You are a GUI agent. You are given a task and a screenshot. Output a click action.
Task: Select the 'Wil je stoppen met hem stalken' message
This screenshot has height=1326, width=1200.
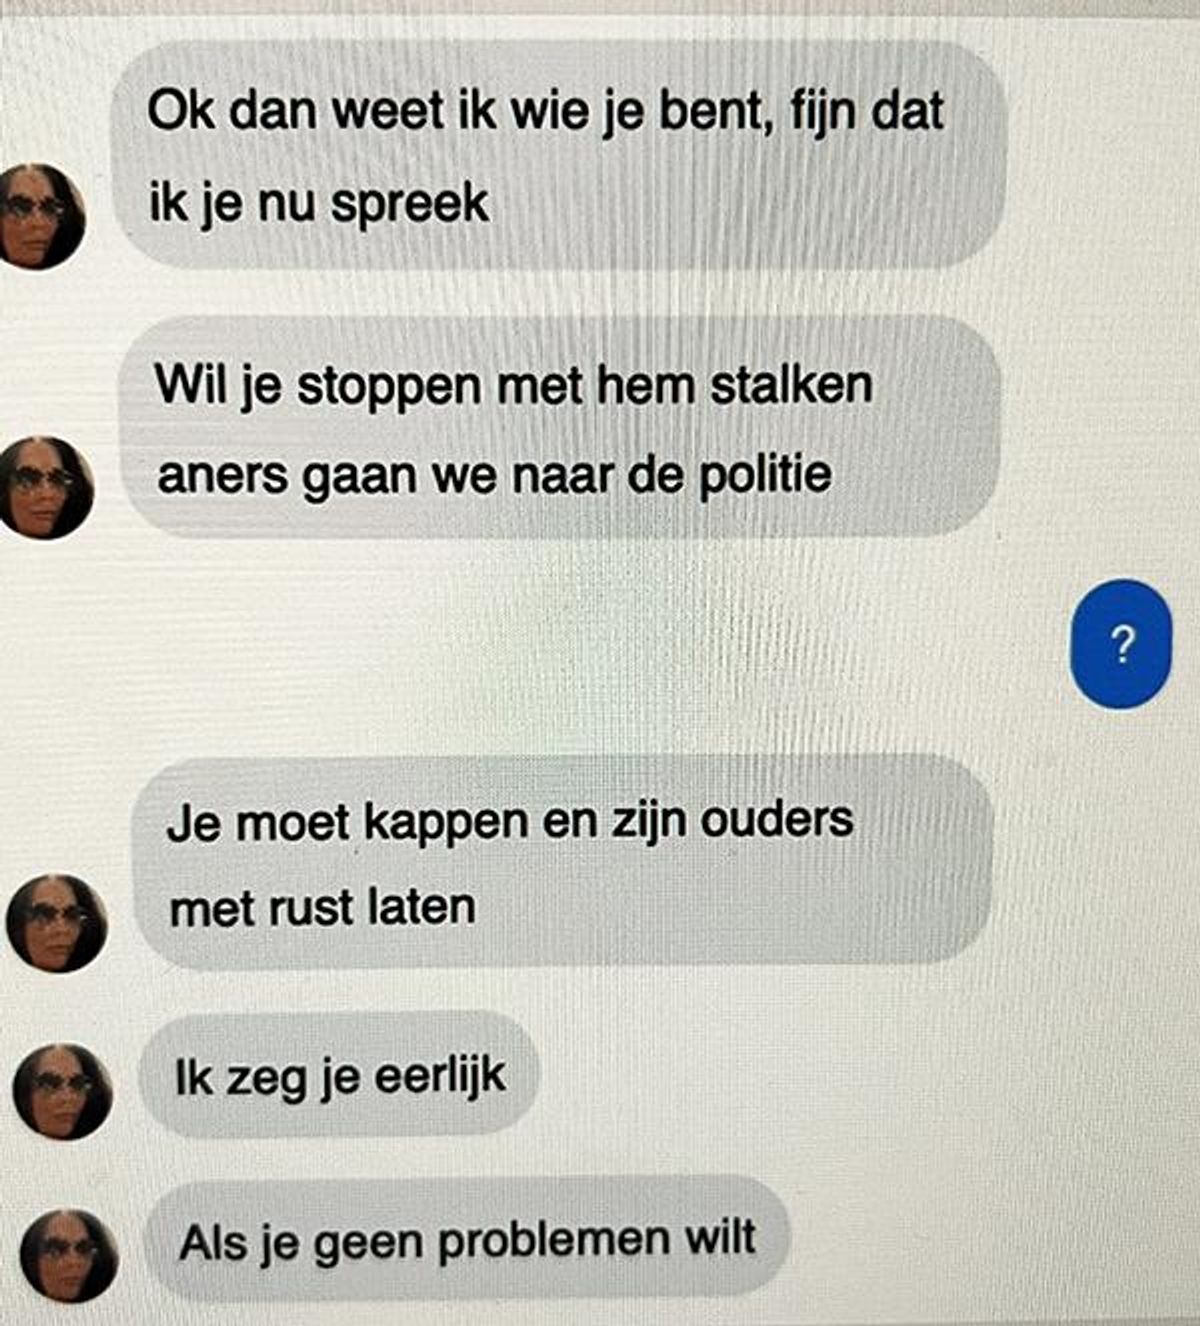pyautogui.click(x=560, y=428)
